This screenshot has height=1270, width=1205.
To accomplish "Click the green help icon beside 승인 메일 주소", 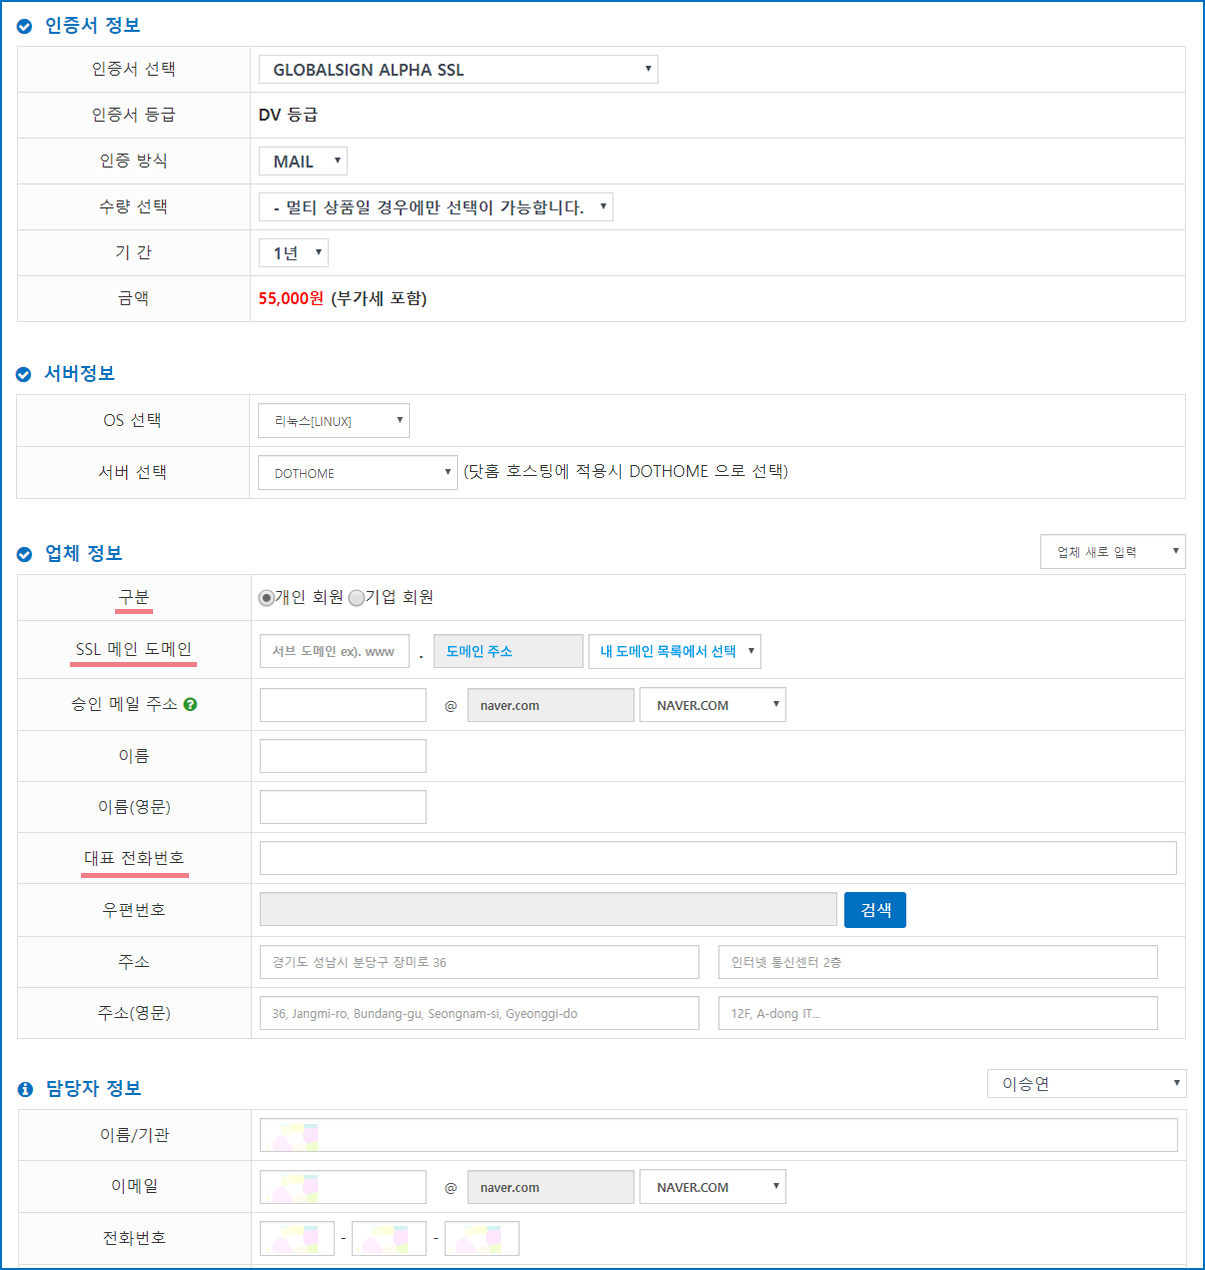I will coord(190,704).
